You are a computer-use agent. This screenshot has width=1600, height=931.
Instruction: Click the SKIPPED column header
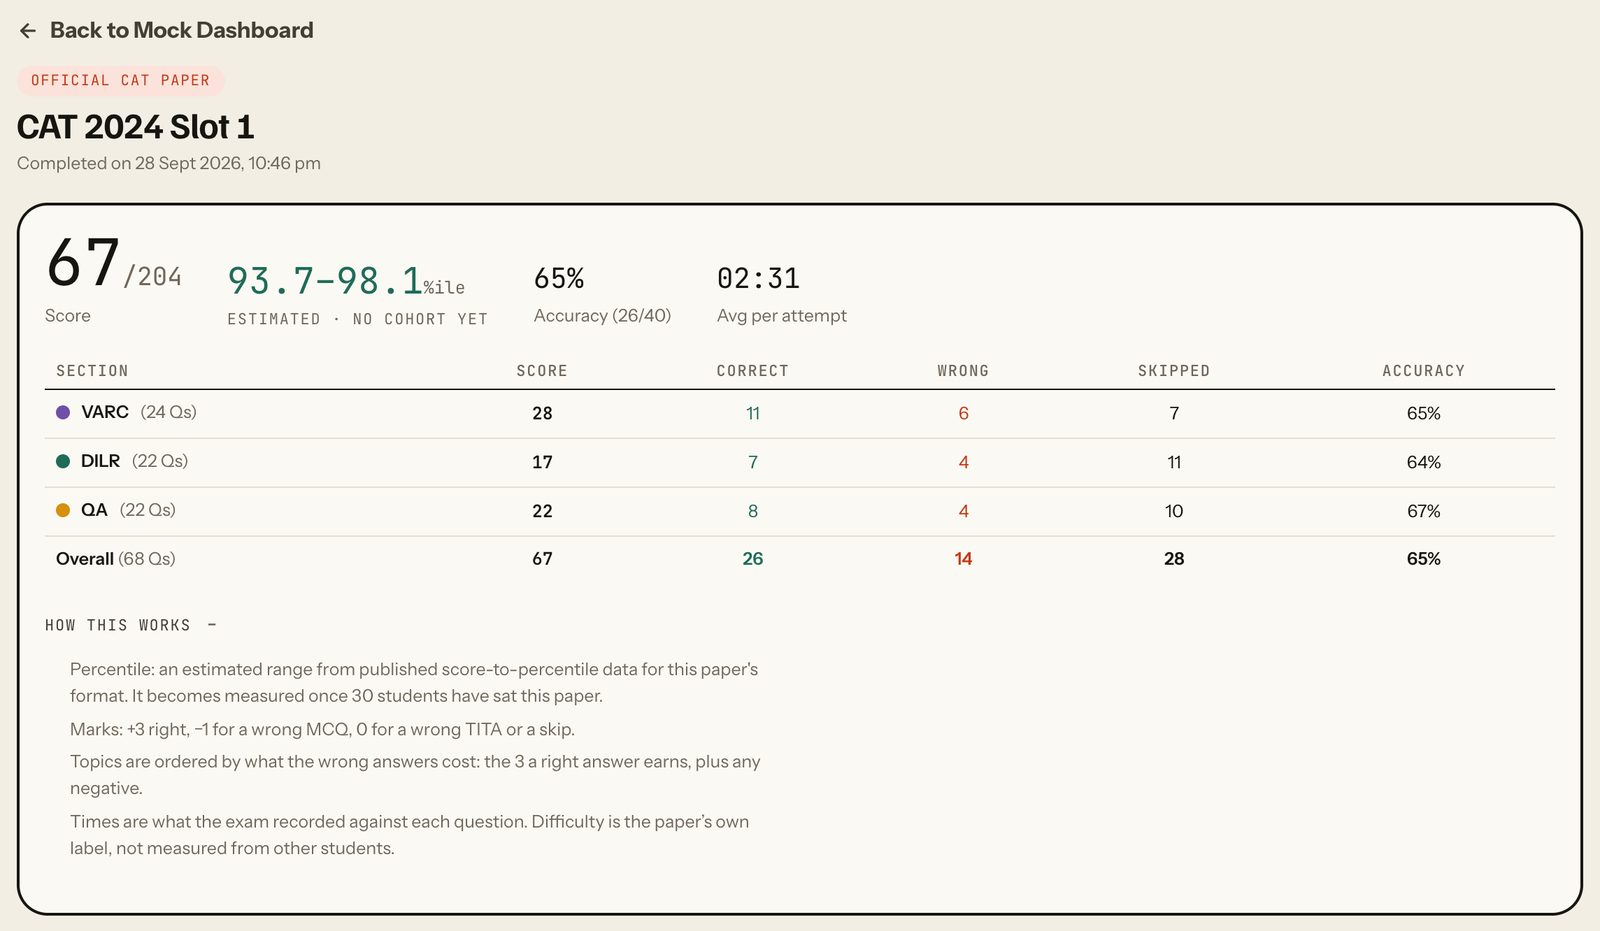pyautogui.click(x=1174, y=371)
